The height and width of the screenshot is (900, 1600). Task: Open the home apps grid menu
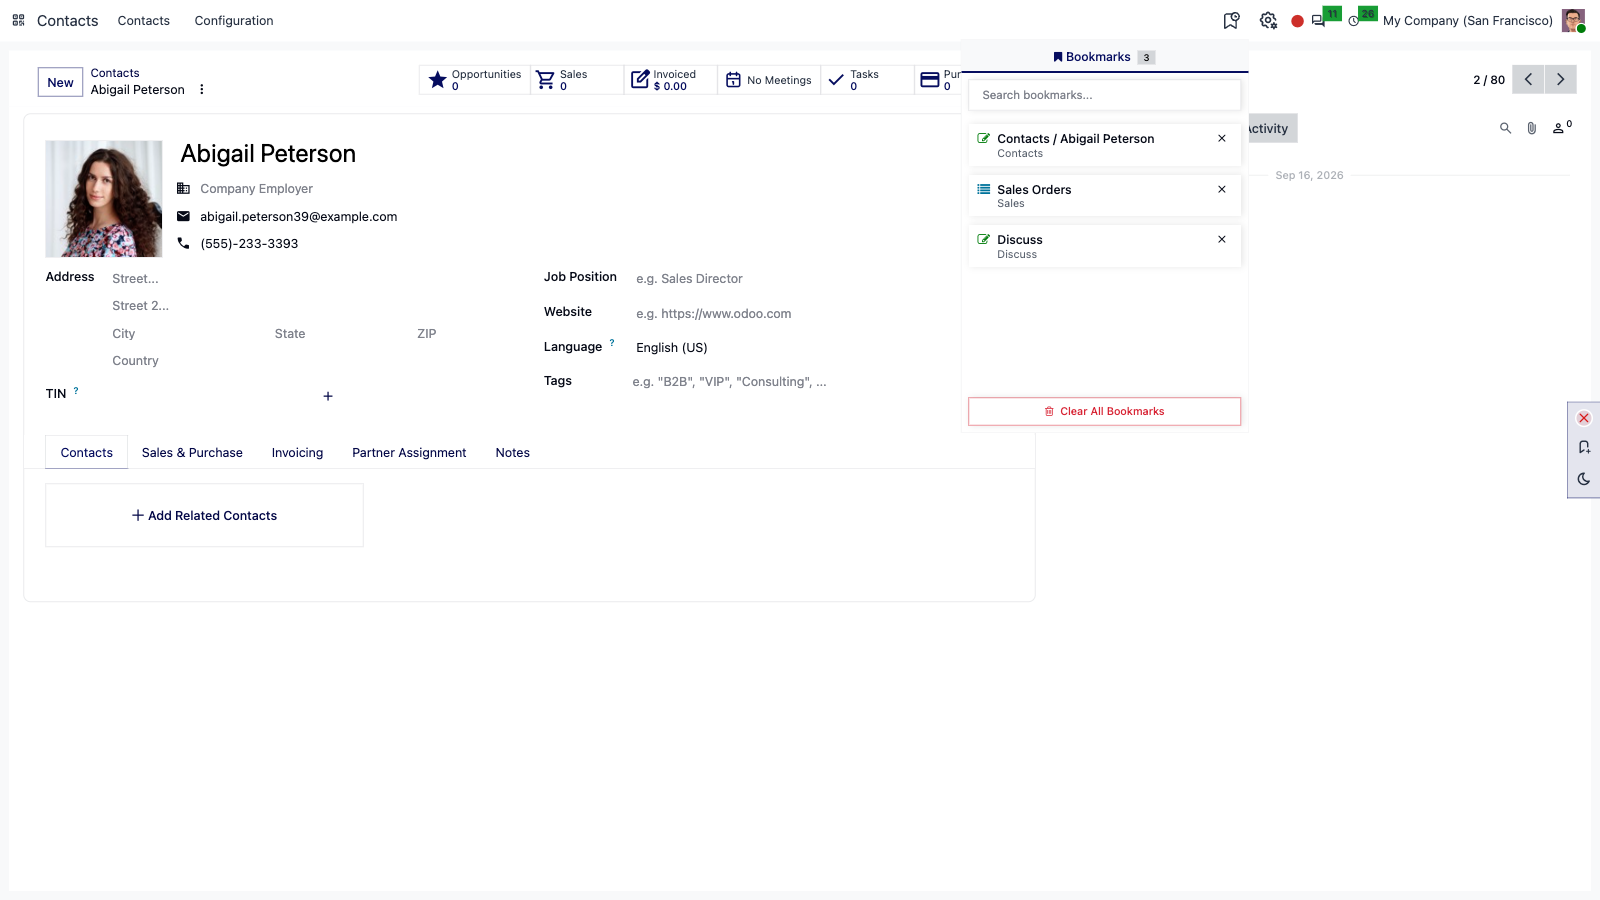[x=18, y=20]
